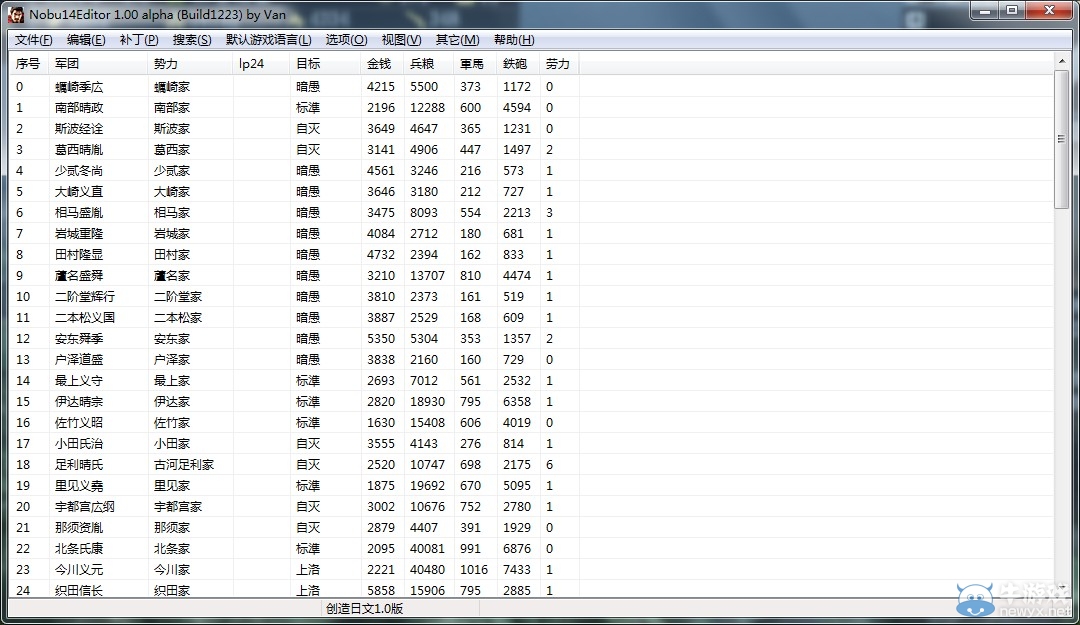Image resolution: width=1080 pixels, height=625 pixels.
Task: Click the Nobu14Editor app icon in title bar
Action: point(16,14)
